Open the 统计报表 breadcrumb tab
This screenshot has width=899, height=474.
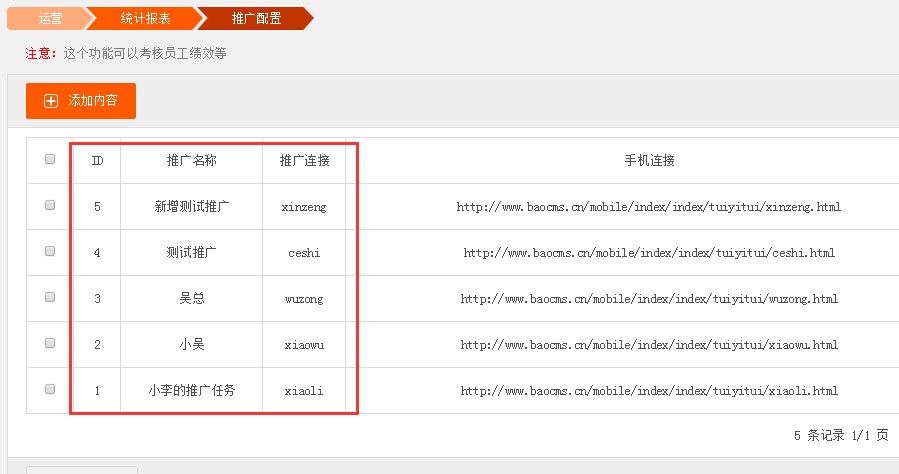(145, 18)
